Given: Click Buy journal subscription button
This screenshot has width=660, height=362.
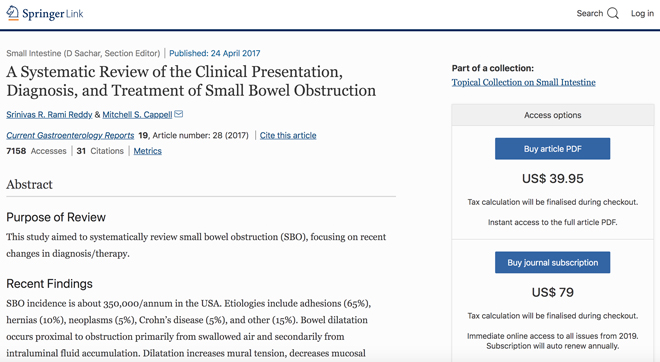Looking at the screenshot, I should [x=552, y=262].
